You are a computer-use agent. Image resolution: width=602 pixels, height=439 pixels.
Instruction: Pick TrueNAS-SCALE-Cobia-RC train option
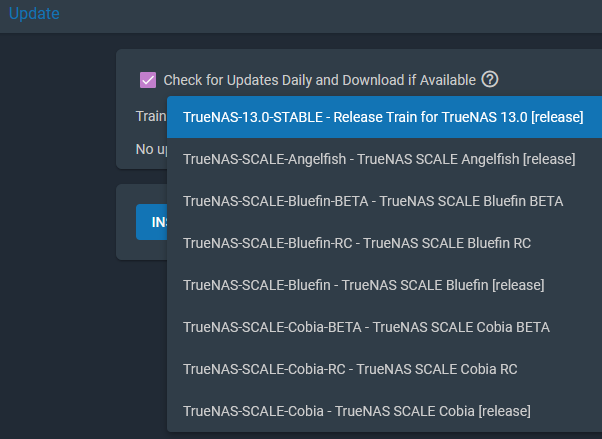click(x=384, y=369)
